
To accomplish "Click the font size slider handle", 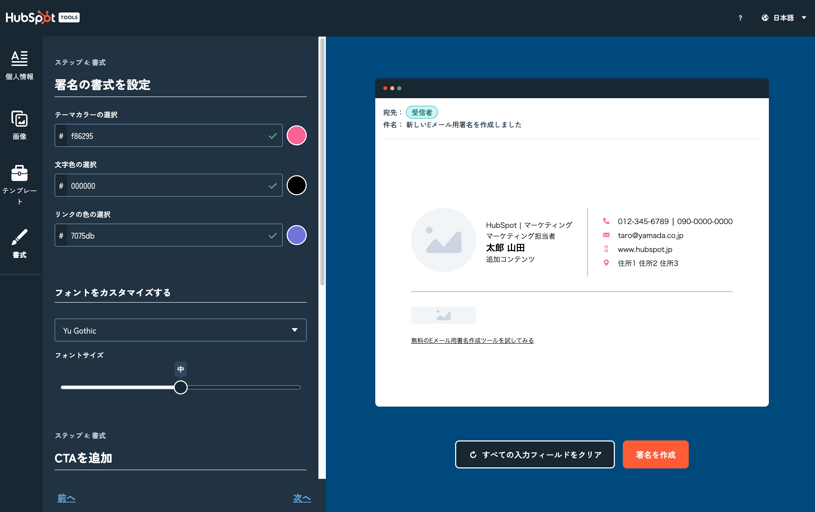I will pos(180,387).
